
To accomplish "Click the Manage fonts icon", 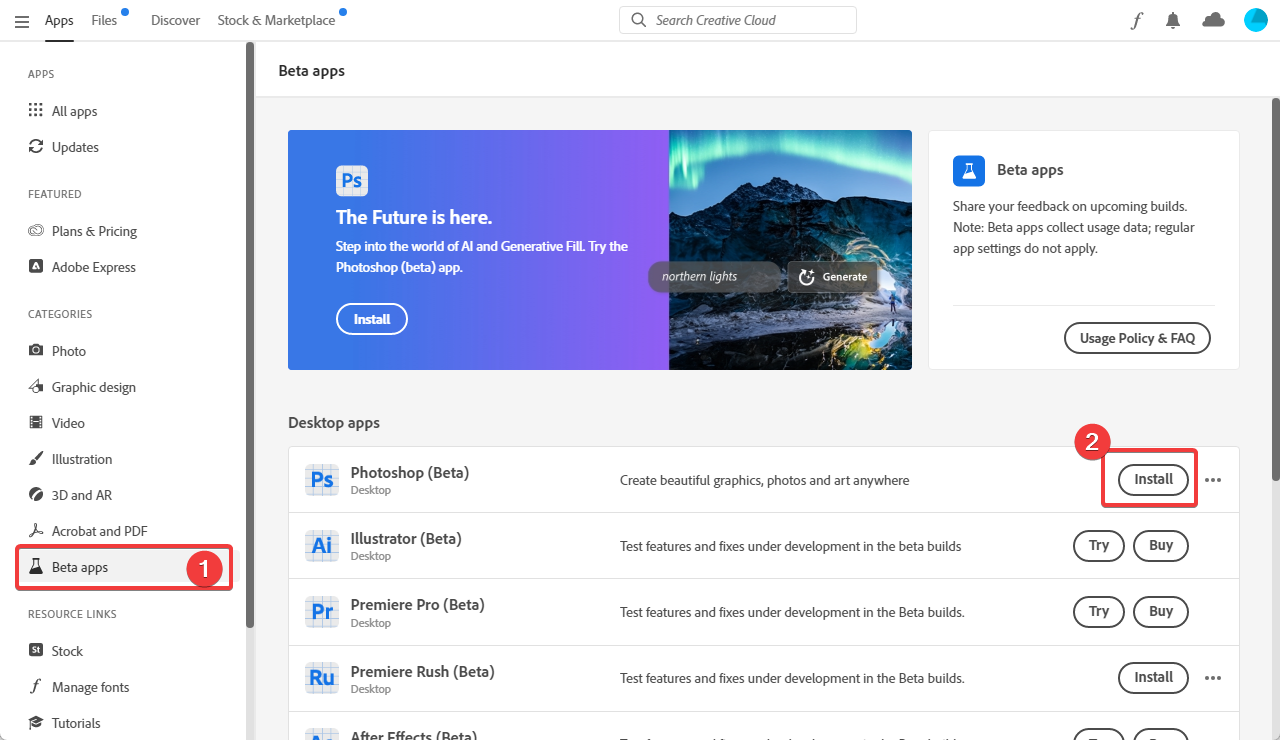I will (x=36, y=686).
